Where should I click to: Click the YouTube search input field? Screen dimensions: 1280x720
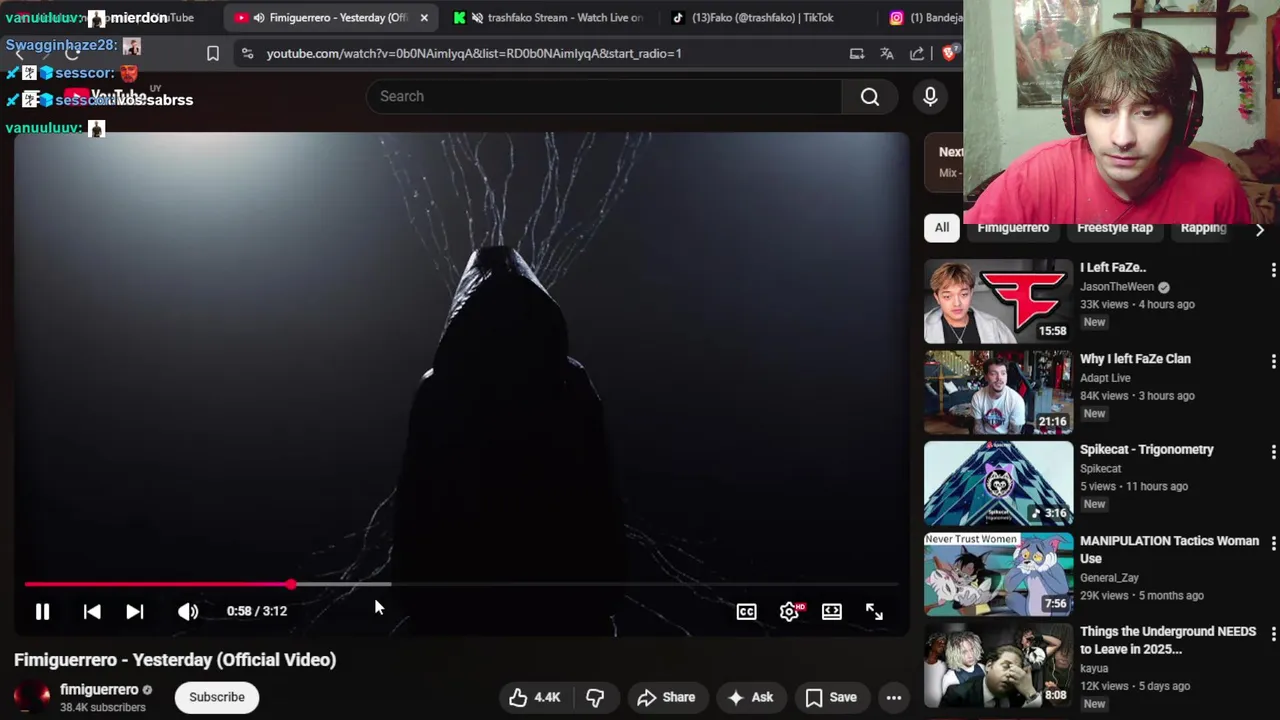click(604, 96)
